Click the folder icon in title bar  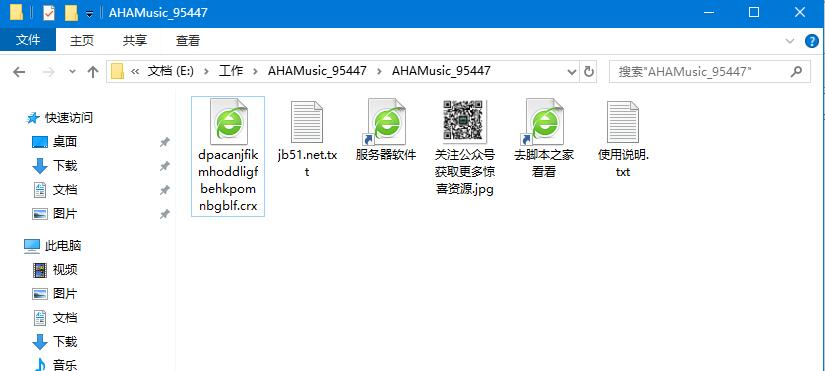[x=16, y=12]
